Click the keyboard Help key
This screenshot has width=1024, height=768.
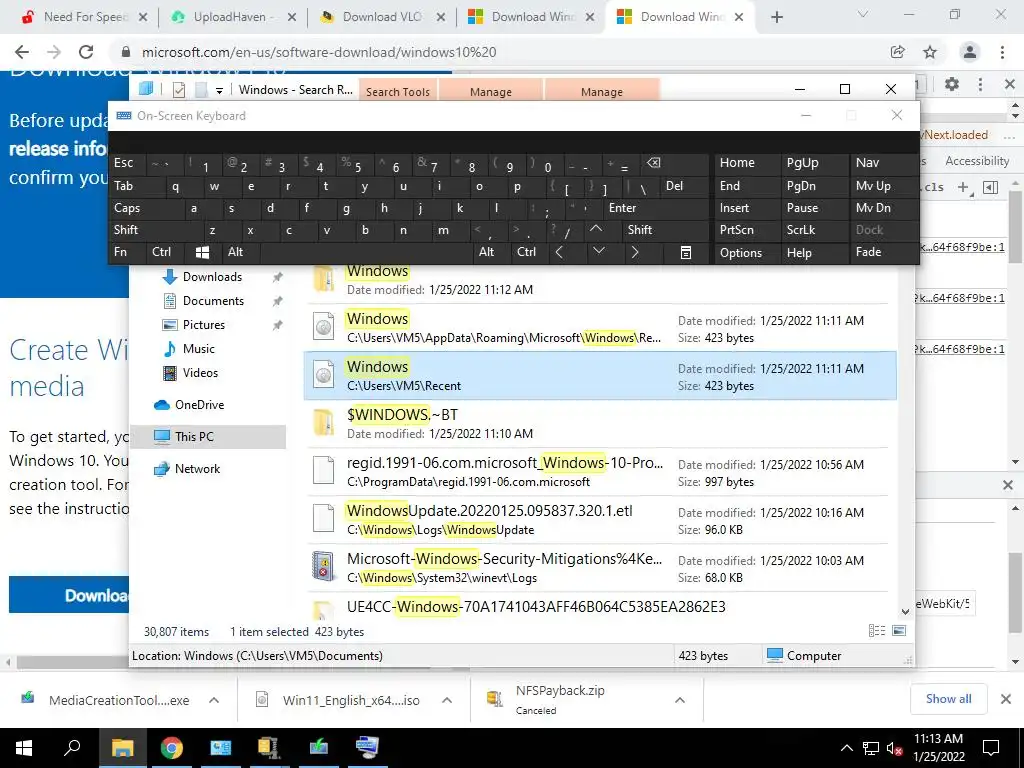799,253
